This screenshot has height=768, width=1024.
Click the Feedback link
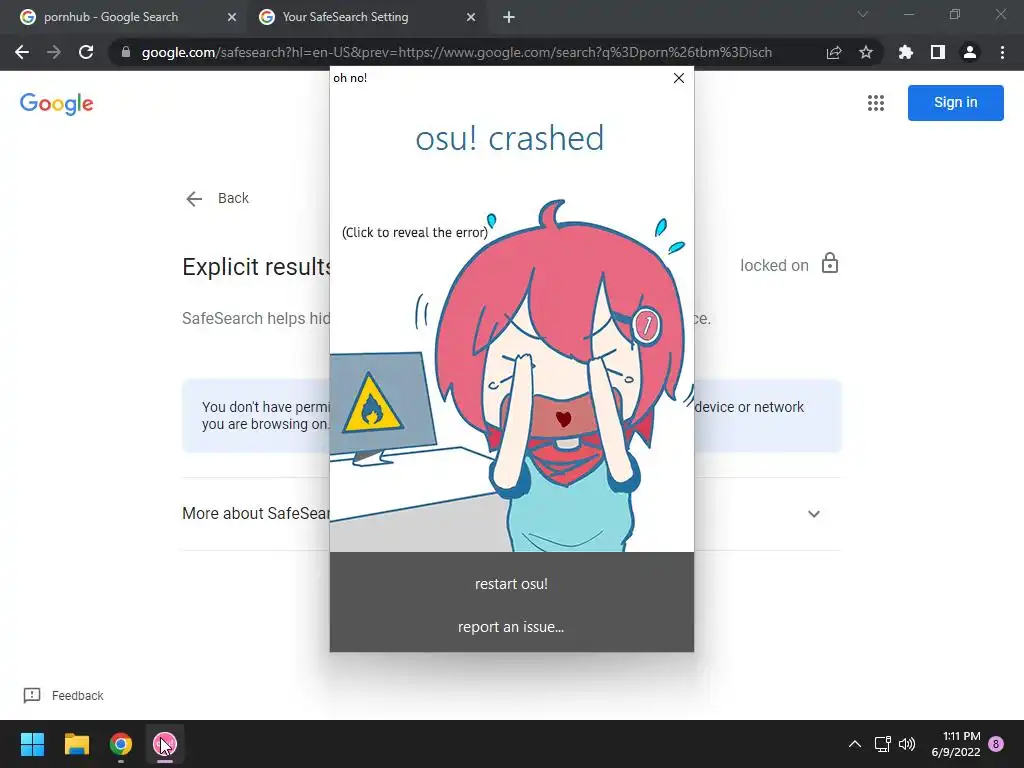pyautogui.click(x=63, y=696)
